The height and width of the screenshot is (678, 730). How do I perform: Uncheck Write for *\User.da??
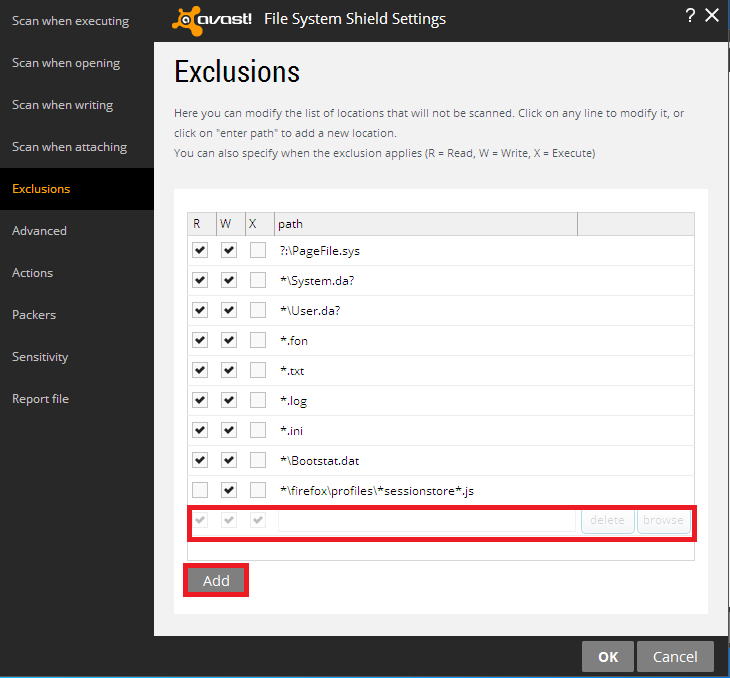[229, 310]
